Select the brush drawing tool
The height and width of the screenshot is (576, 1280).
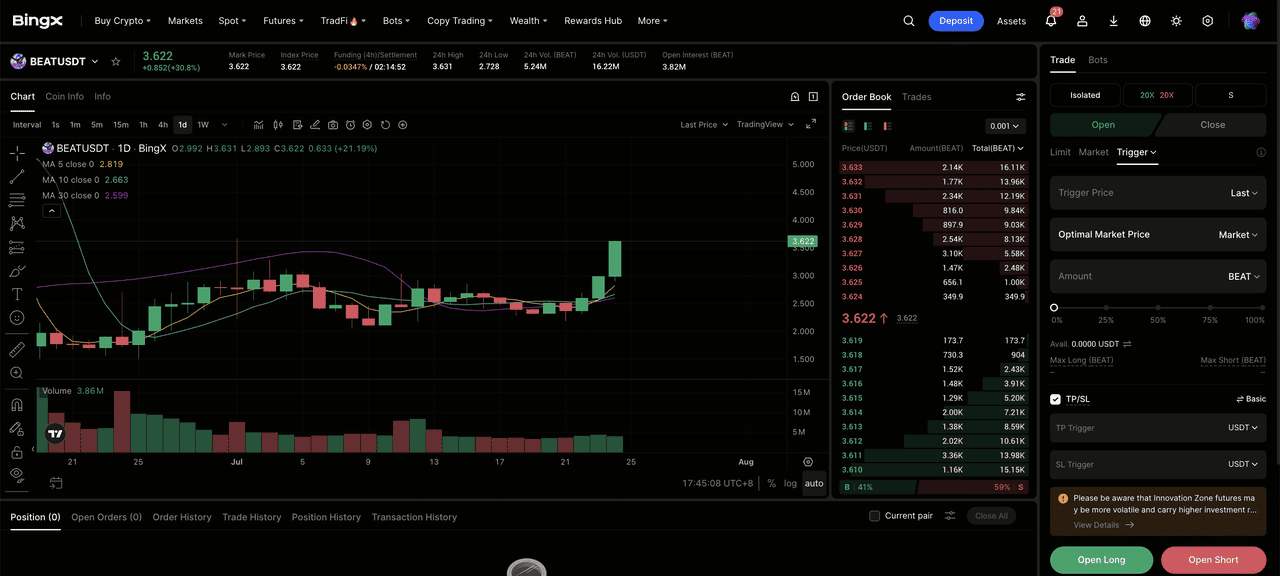pyautogui.click(x=17, y=270)
